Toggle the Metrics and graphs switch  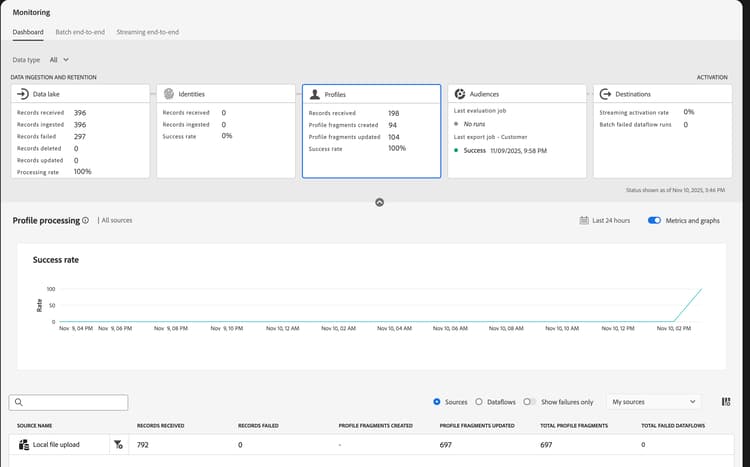point(655,220)
